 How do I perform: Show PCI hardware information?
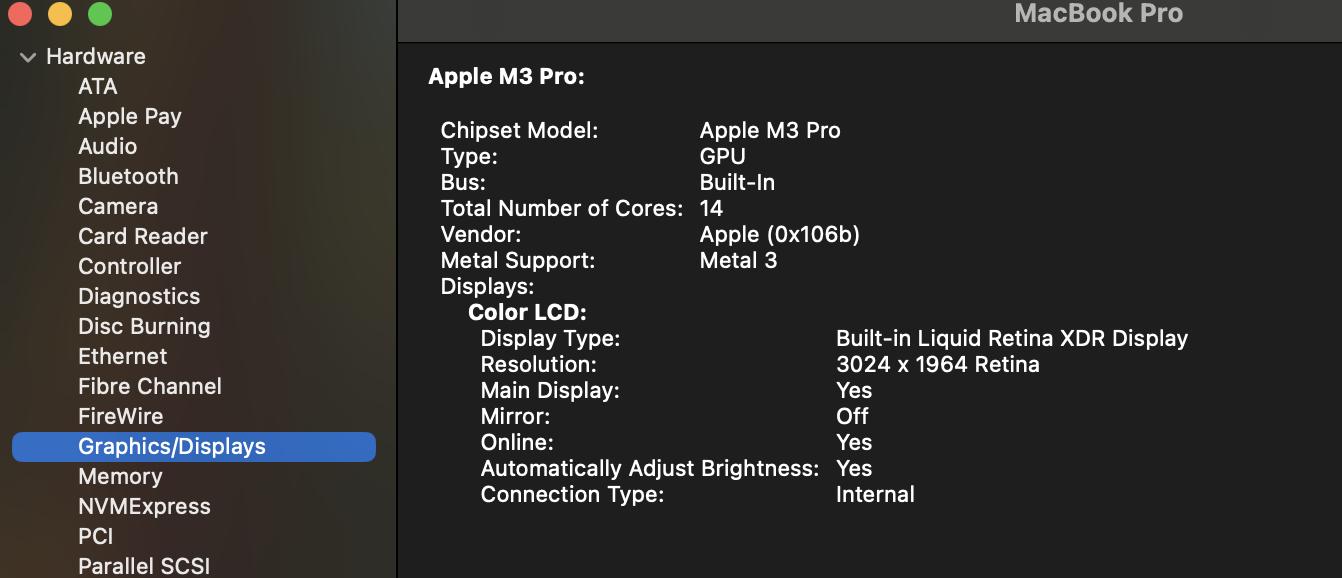coord(96,536)
